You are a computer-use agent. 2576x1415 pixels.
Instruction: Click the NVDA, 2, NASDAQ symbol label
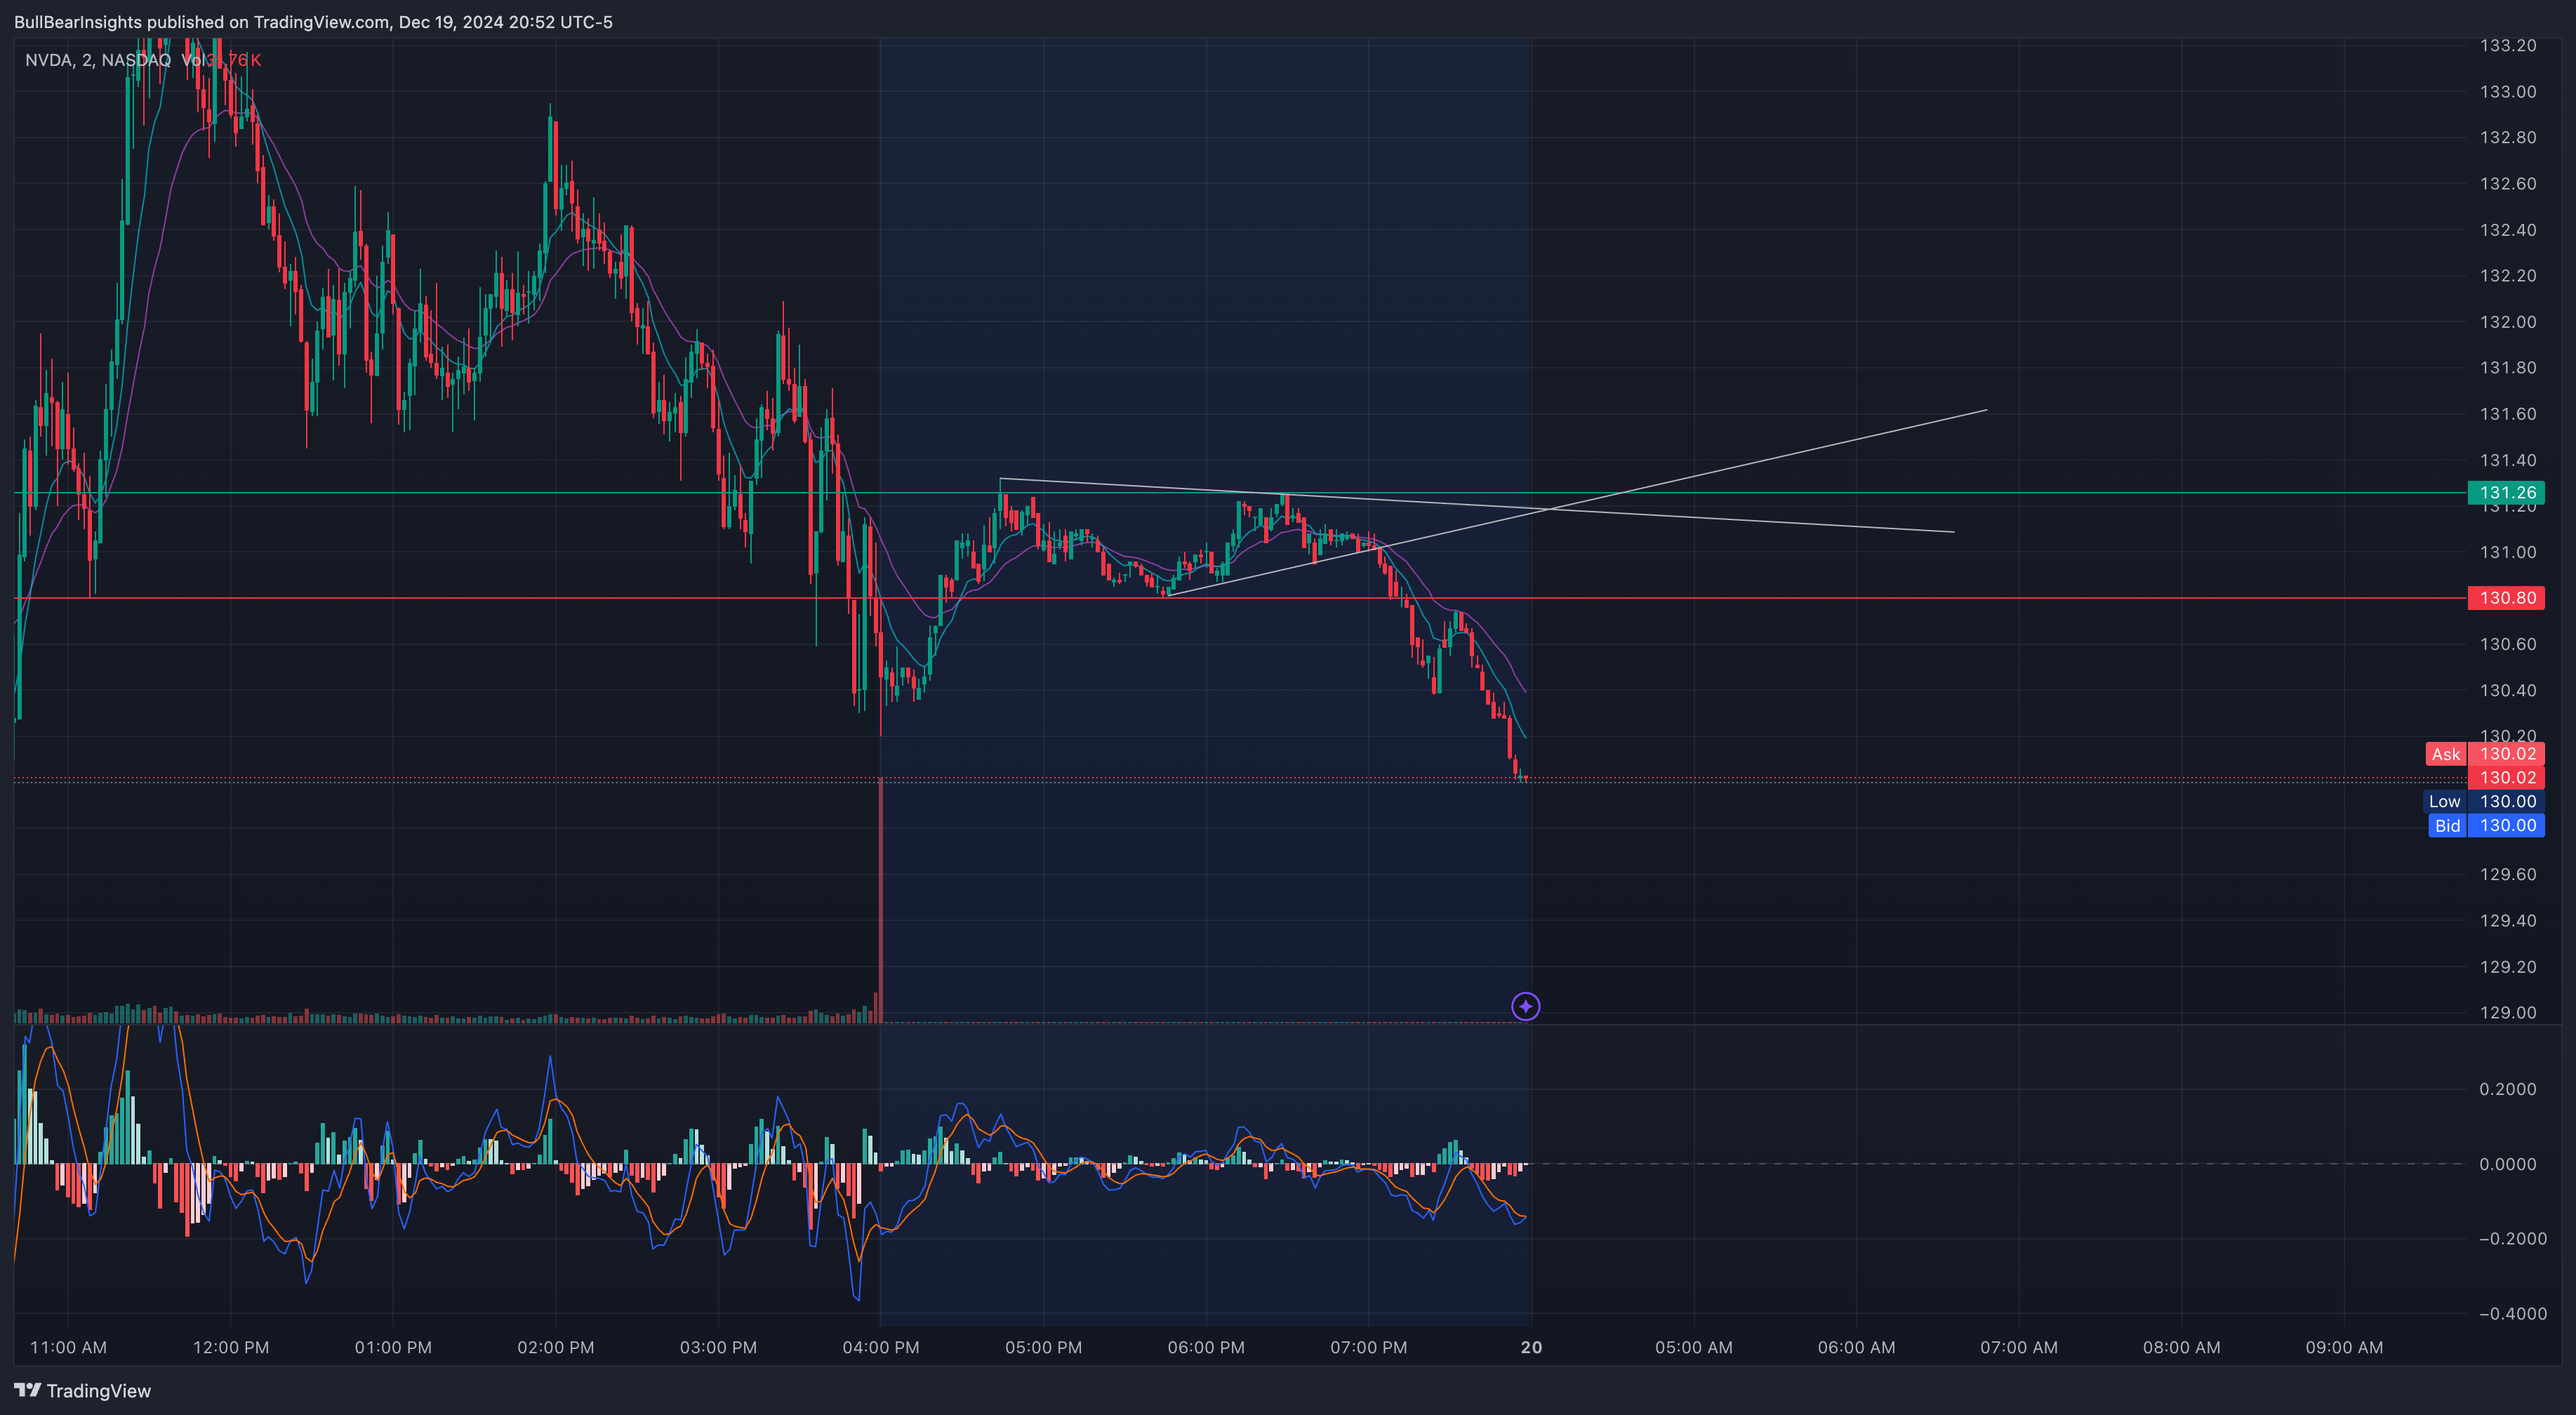pos(98,60)
